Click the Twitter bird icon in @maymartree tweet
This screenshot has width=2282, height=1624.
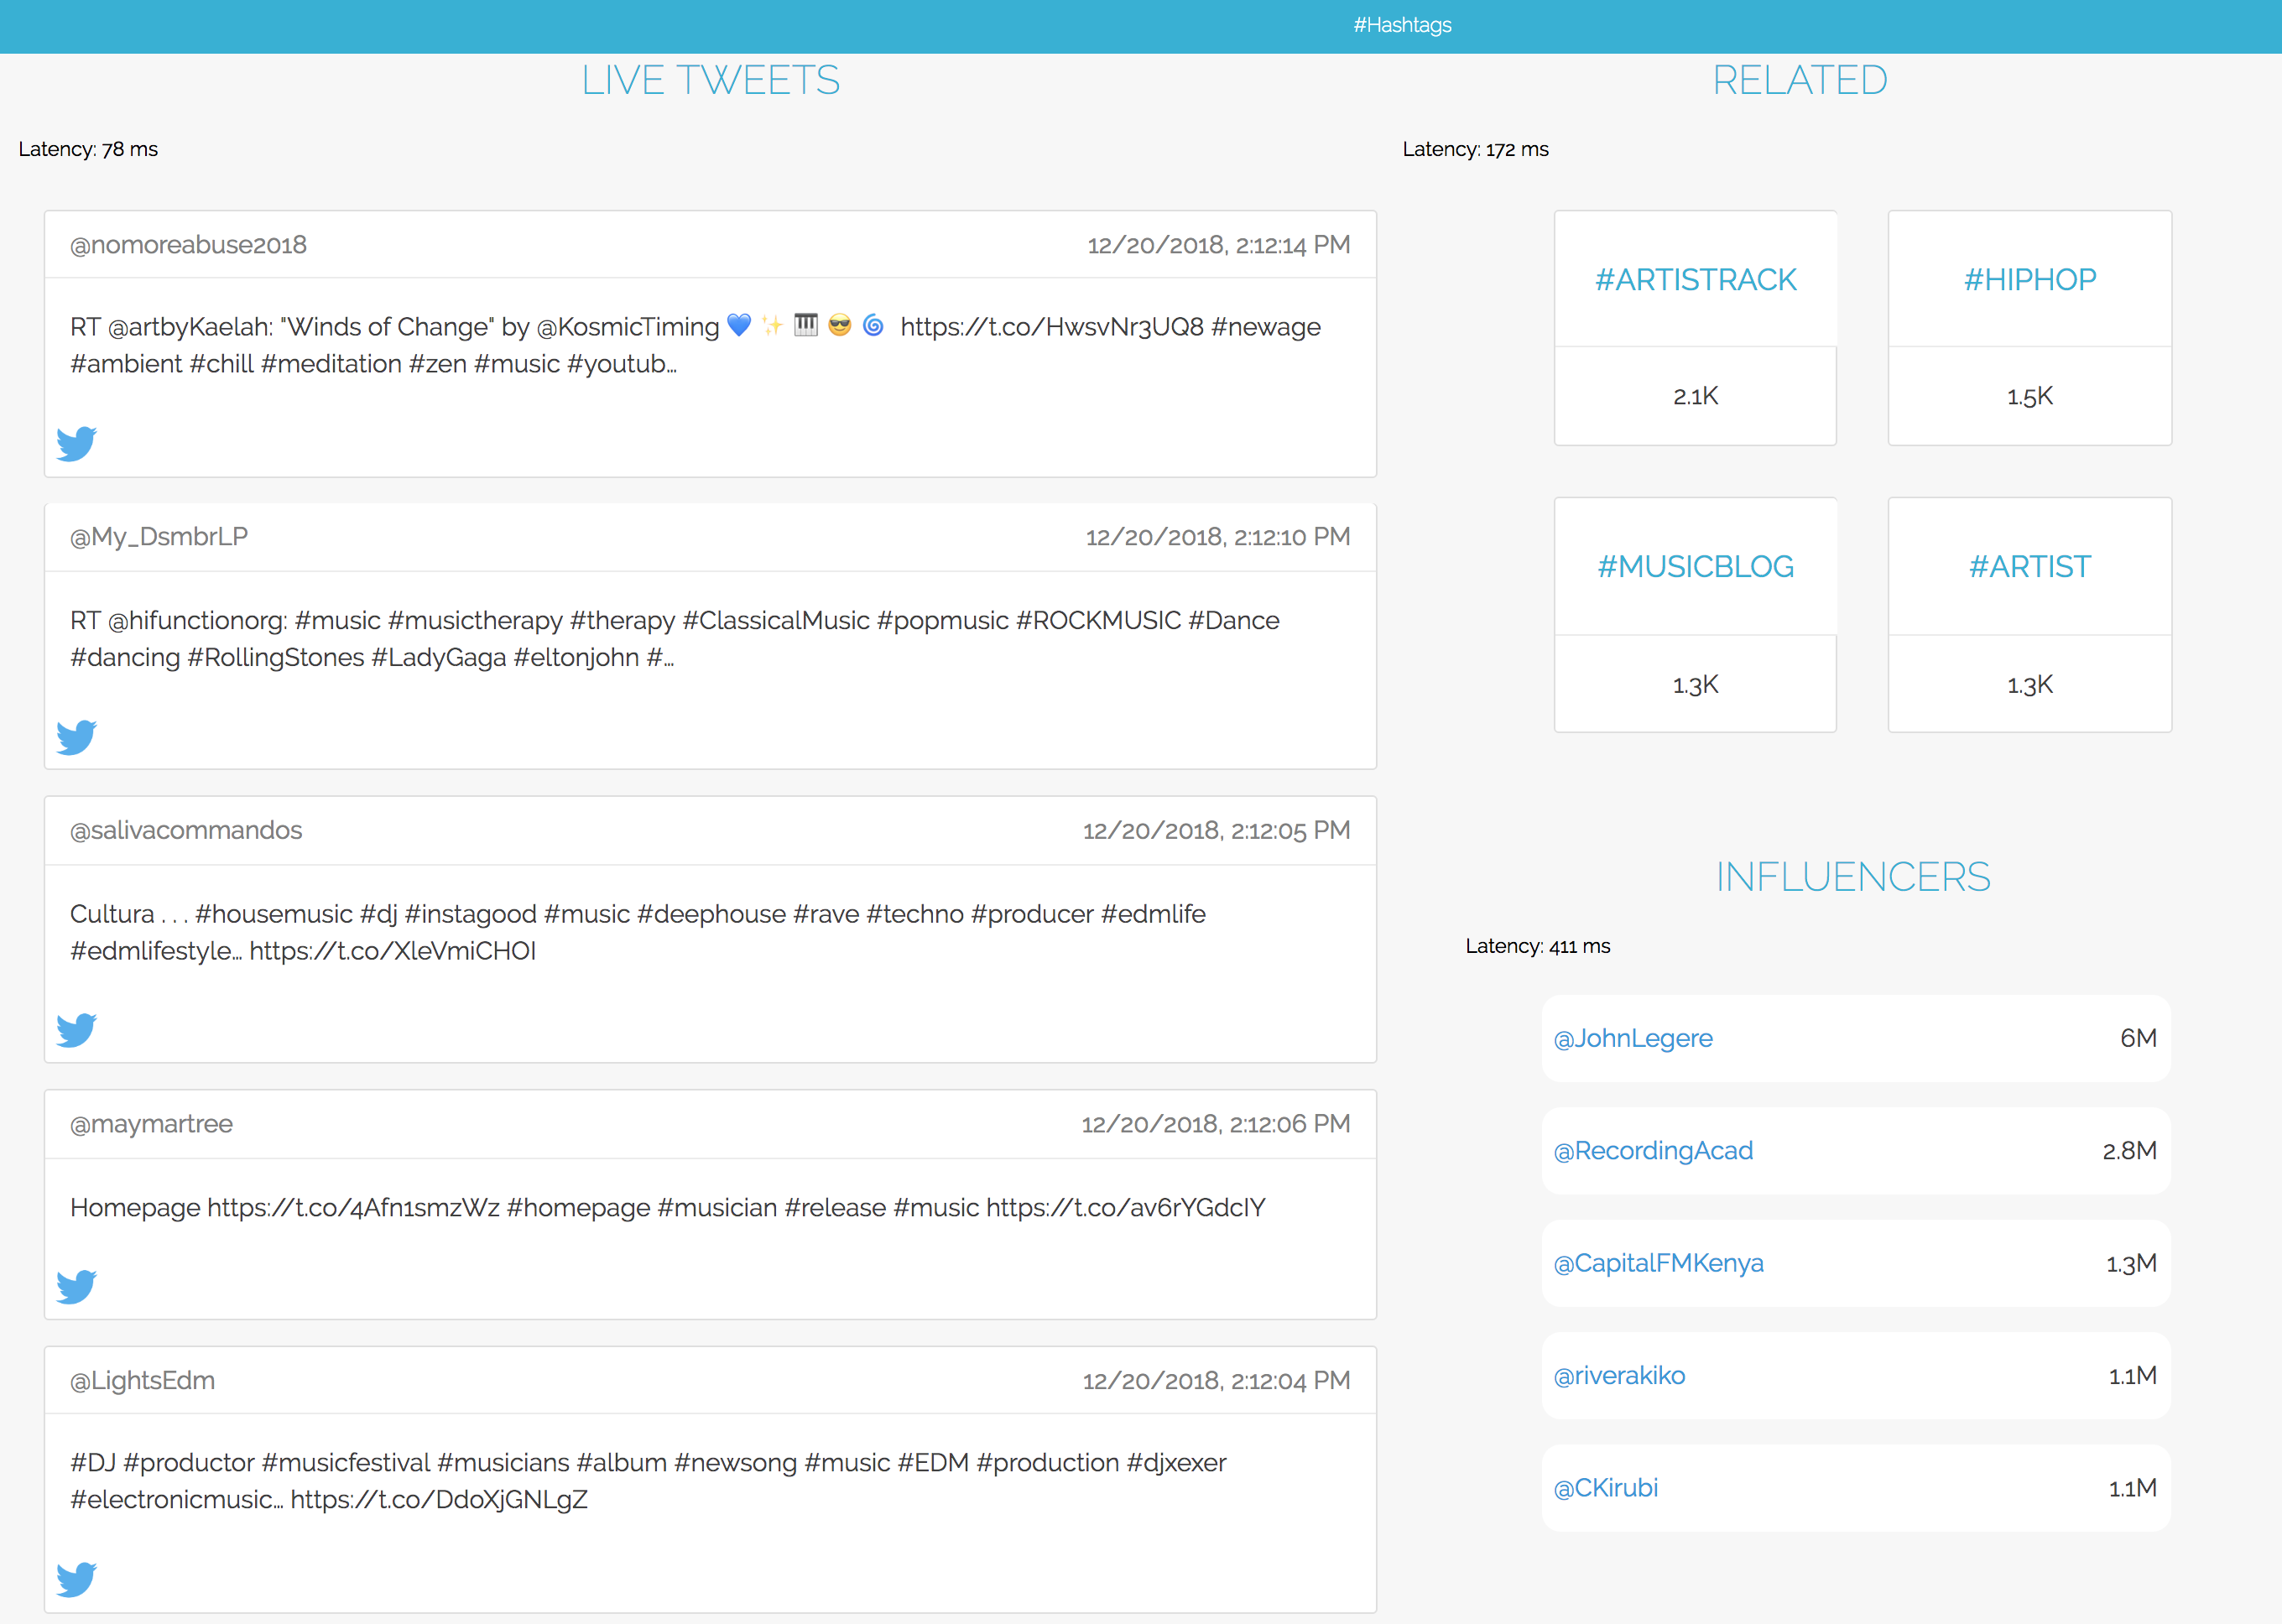77,1287
